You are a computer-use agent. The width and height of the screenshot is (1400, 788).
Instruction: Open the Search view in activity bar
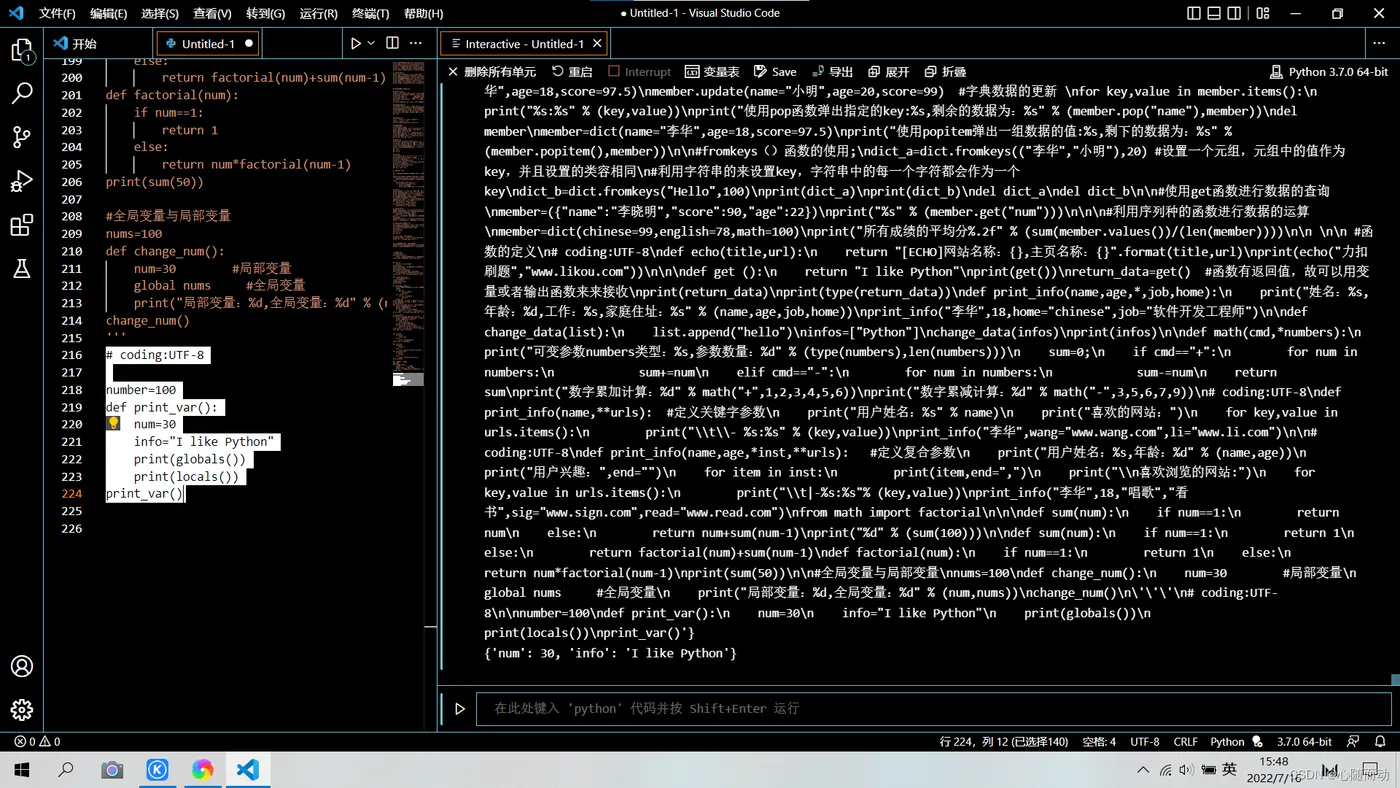[x=21, y=93]
